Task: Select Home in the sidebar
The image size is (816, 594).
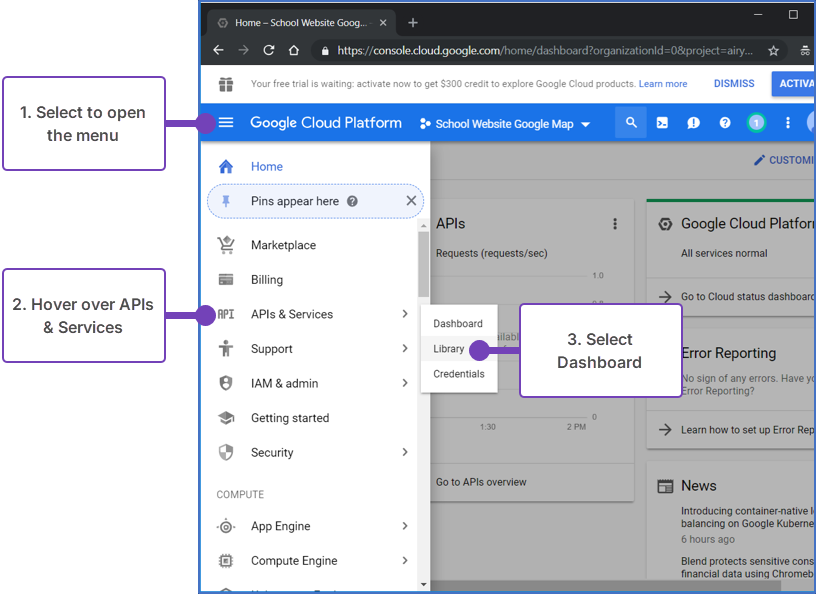Action: pos(266,166)
